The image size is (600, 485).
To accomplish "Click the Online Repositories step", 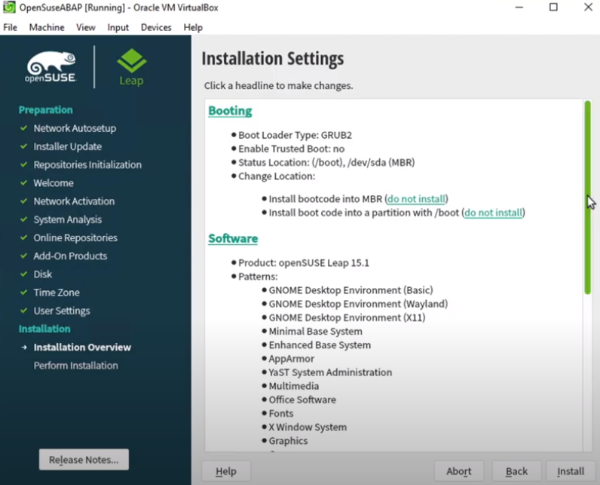I will coord(75,238).
